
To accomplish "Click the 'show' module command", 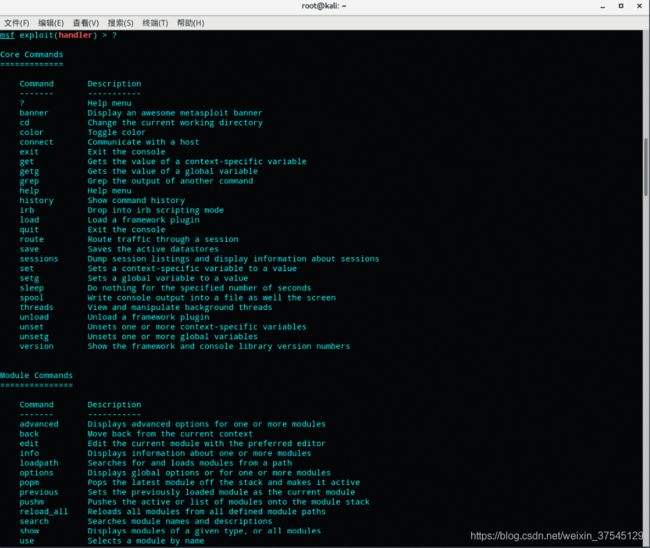I will point(29,531).
